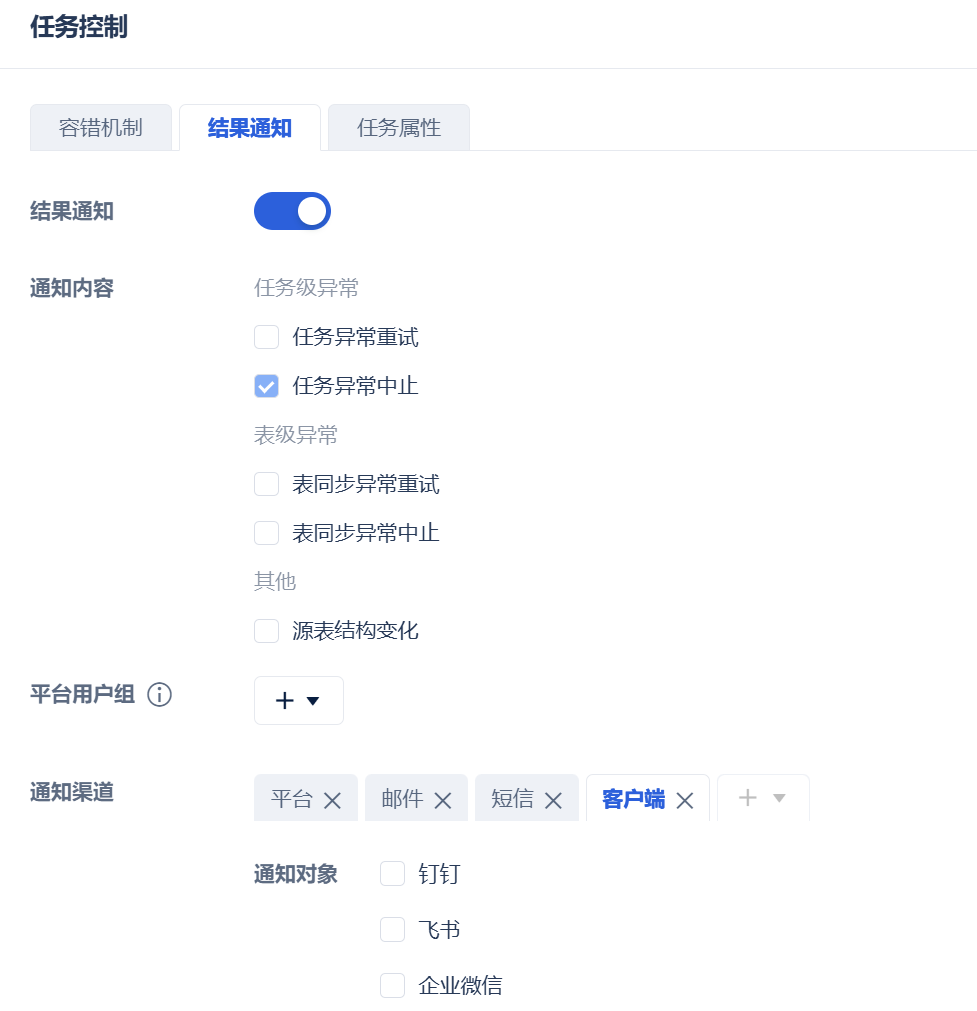Remove the 邮件 channel with its X icon
The image size is (977, 1011).
(443, 800)
